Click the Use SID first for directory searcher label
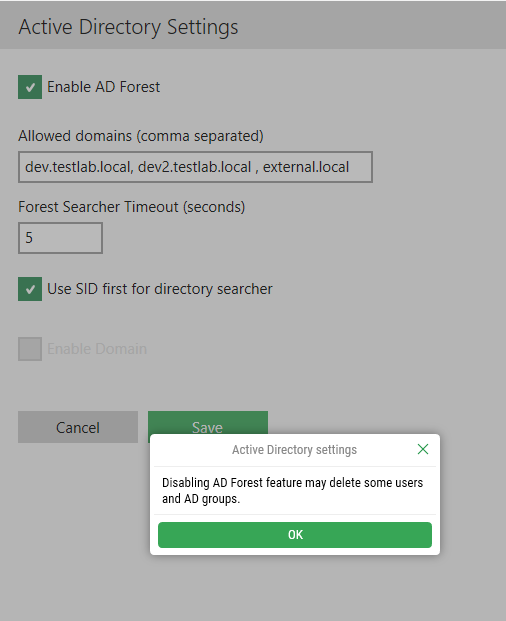The width and height of the screenshot is (506, 621). [160, 289]
